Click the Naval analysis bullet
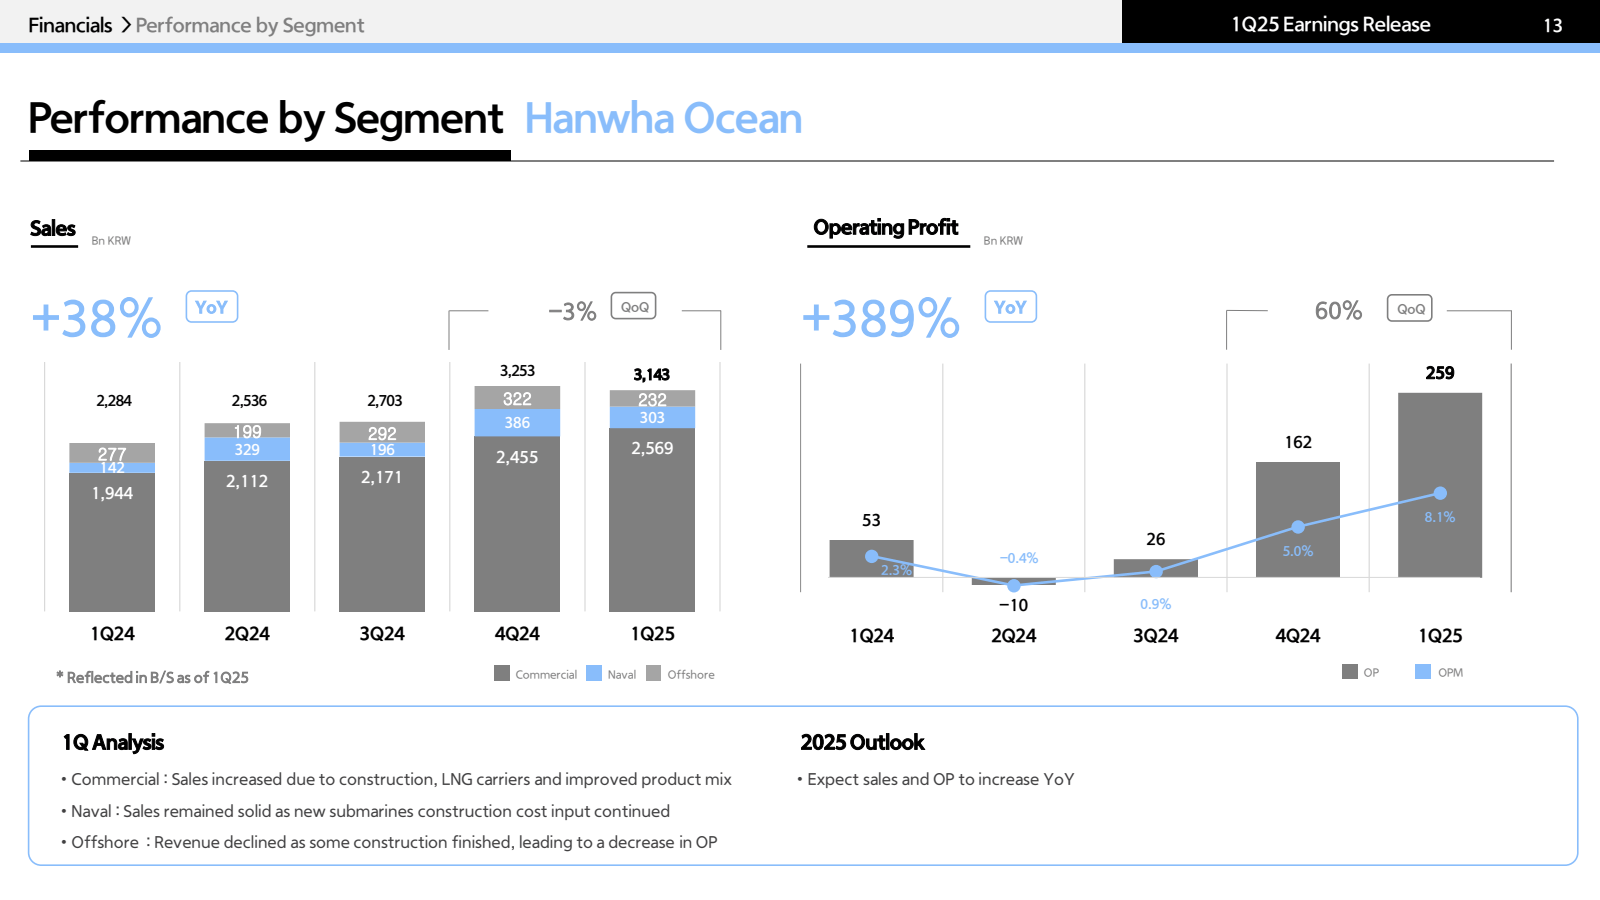 click(365, 812)
